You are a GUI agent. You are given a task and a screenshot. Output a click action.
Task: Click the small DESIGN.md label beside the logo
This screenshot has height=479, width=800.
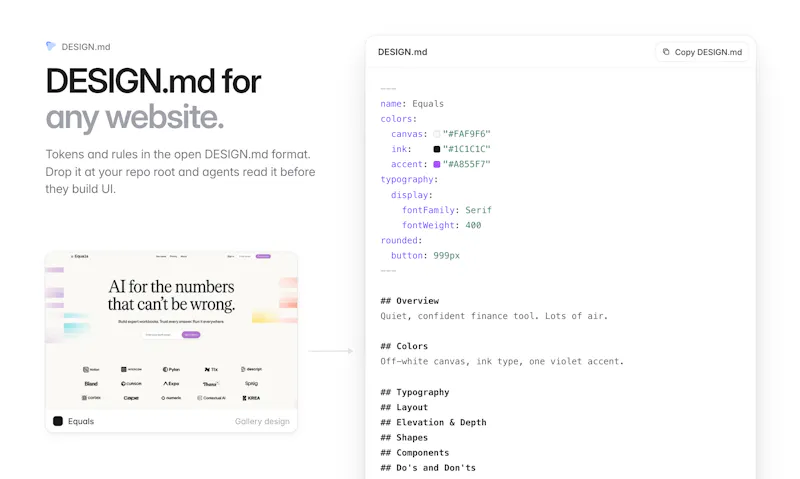click(x=86, y=47)
